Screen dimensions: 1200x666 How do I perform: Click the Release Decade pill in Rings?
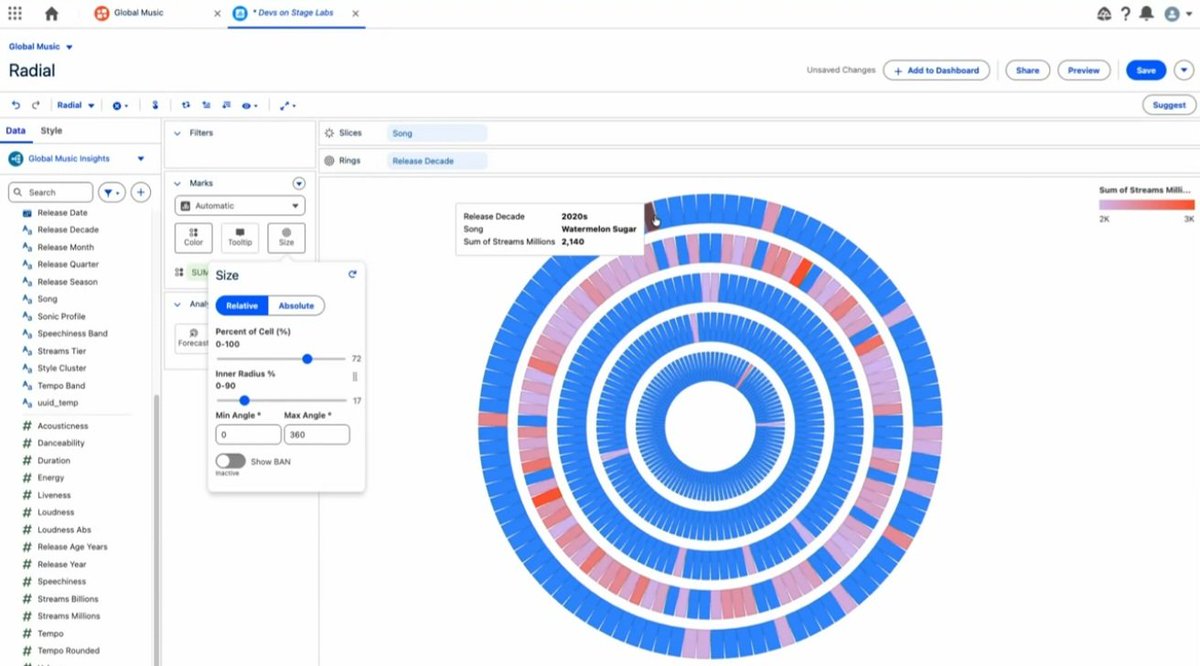437,160
